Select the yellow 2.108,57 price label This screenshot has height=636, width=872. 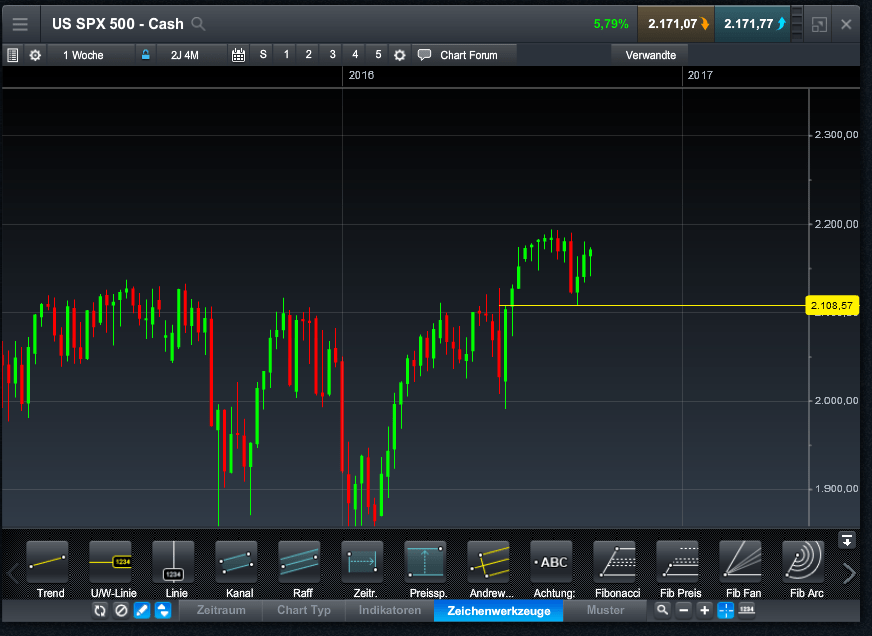(x=832, y=305)
